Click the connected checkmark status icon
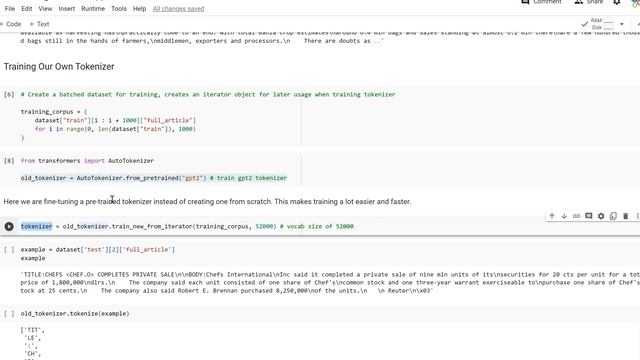 click(x=584, y=24)
